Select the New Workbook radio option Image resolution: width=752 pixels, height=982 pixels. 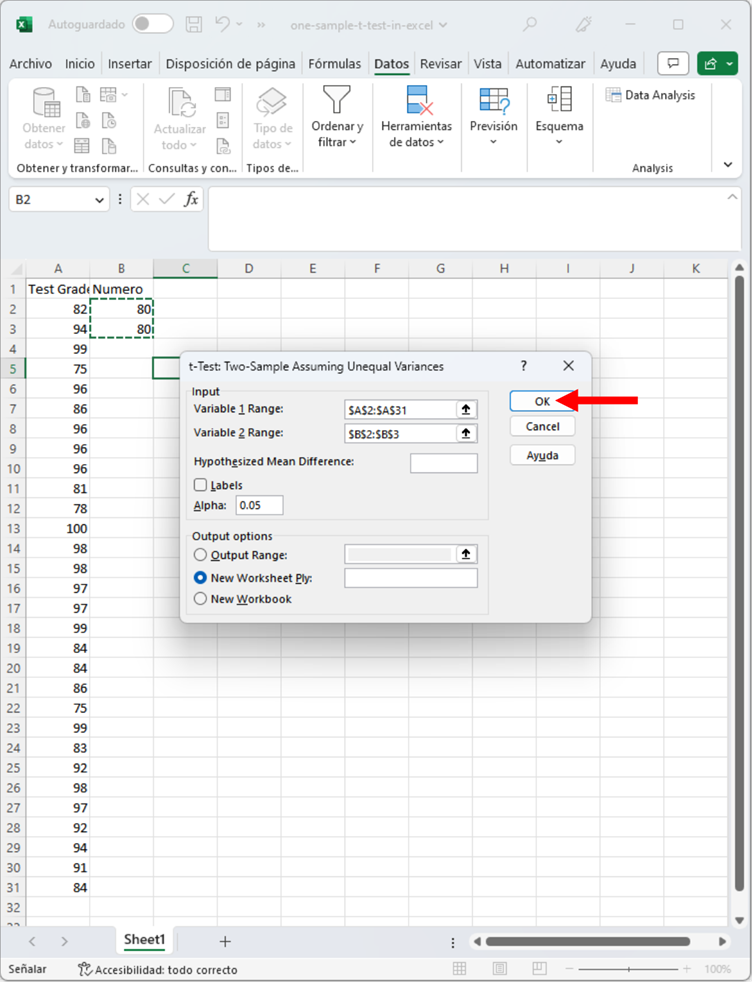click(x=201, y=599)
